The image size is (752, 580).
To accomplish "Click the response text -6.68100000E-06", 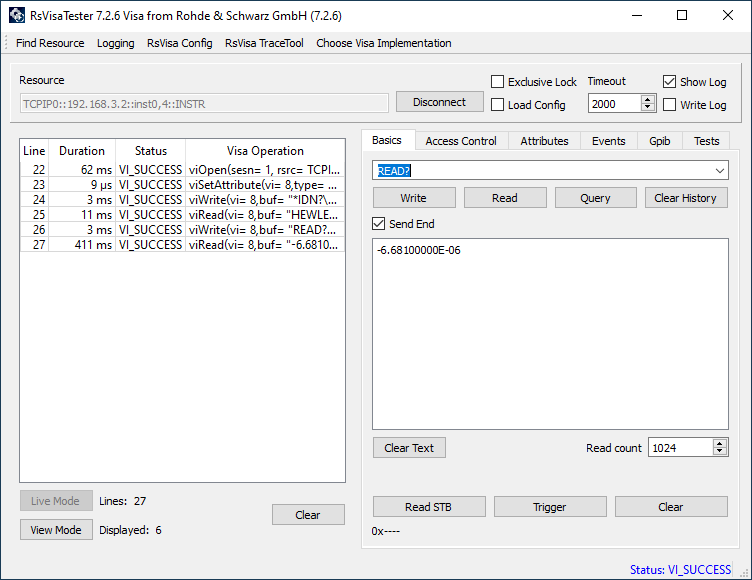I will click(x=419, y=250).
